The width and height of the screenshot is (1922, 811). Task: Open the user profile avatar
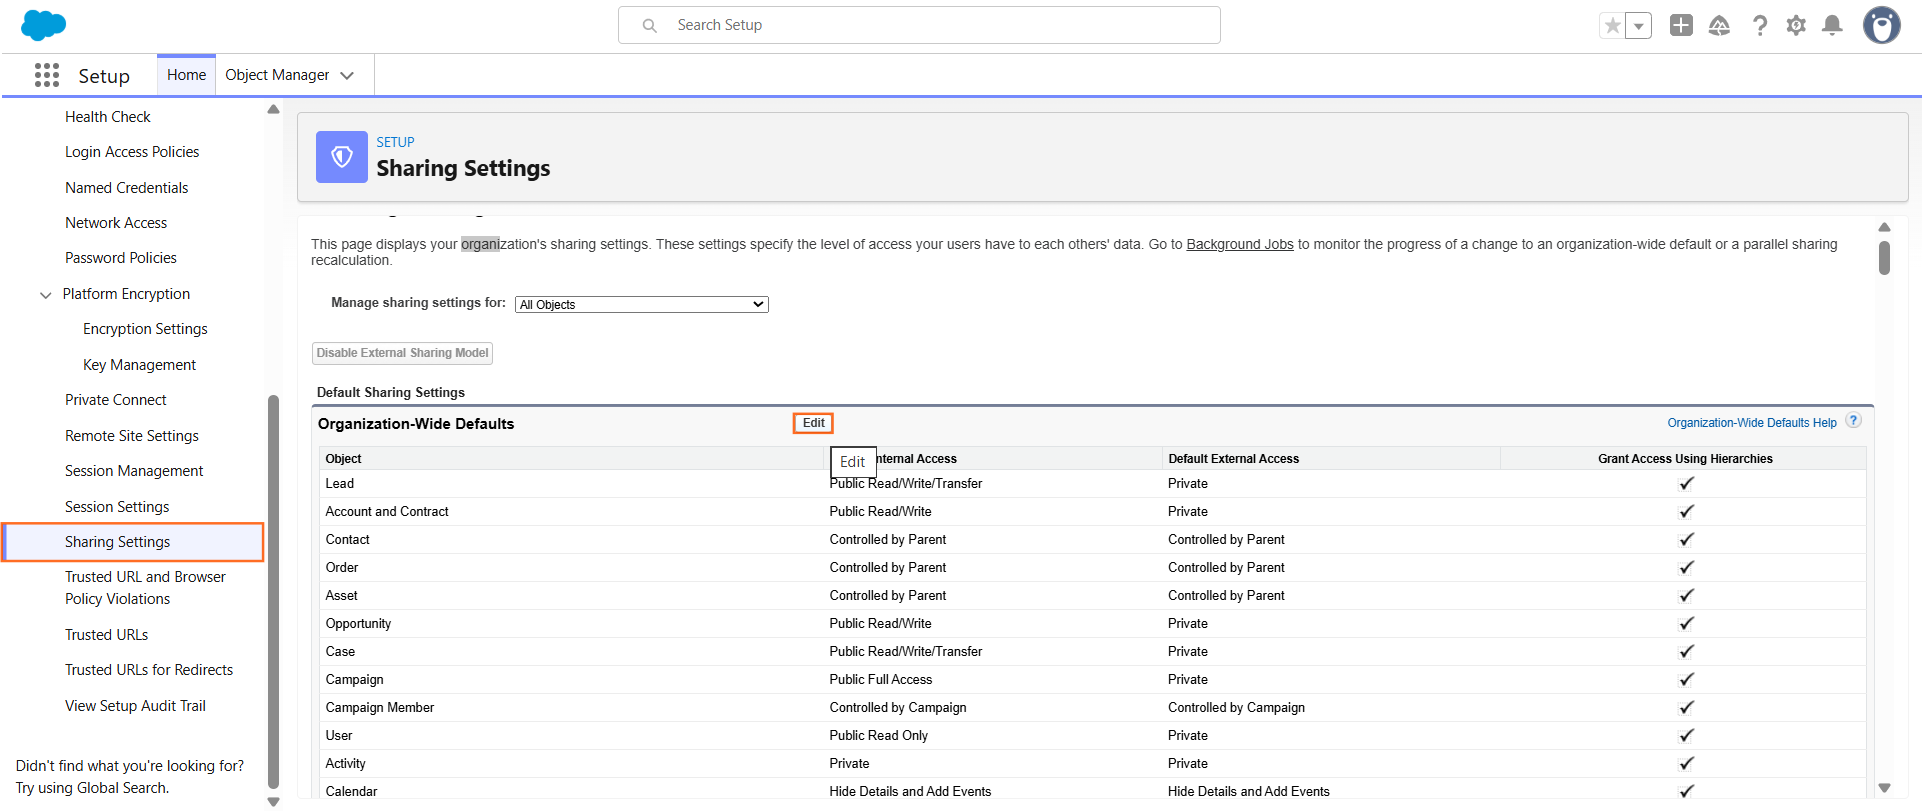tap(1881, 25)
